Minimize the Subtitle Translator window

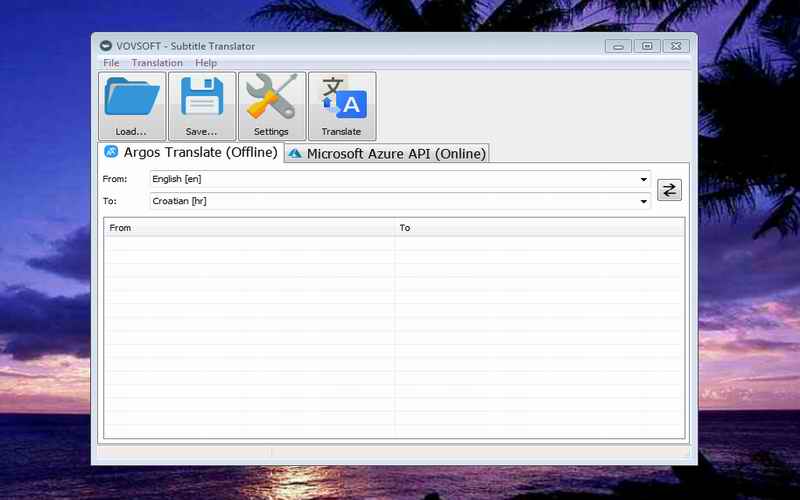pyautogui.click(x=619, y=46)
